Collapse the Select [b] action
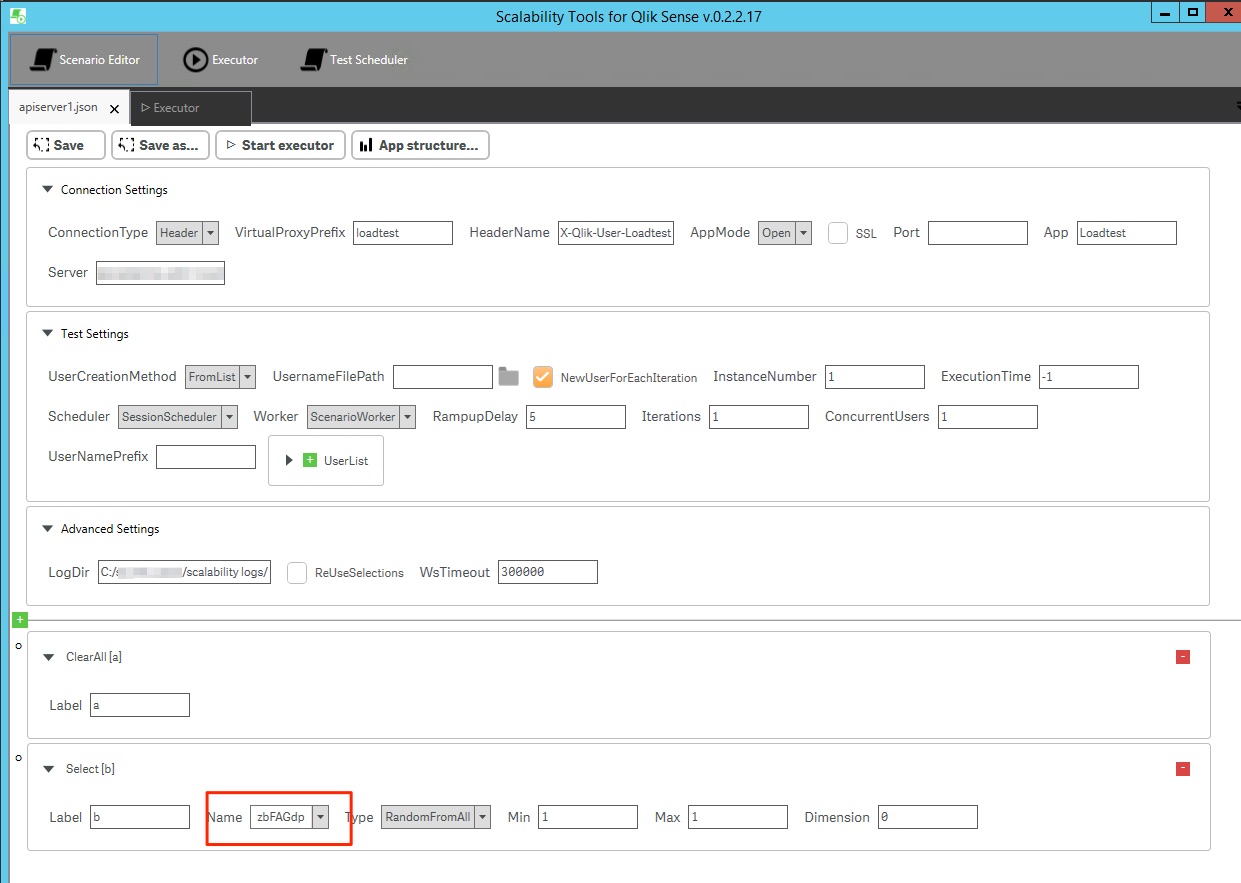This screenshot has width=1241, height=883. coord(47,769)
